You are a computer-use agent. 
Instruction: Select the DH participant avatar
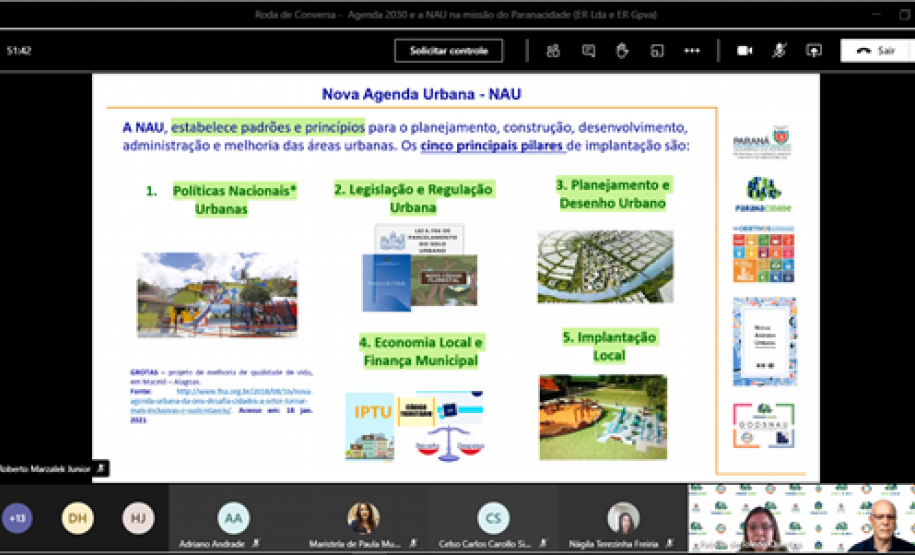78,518
